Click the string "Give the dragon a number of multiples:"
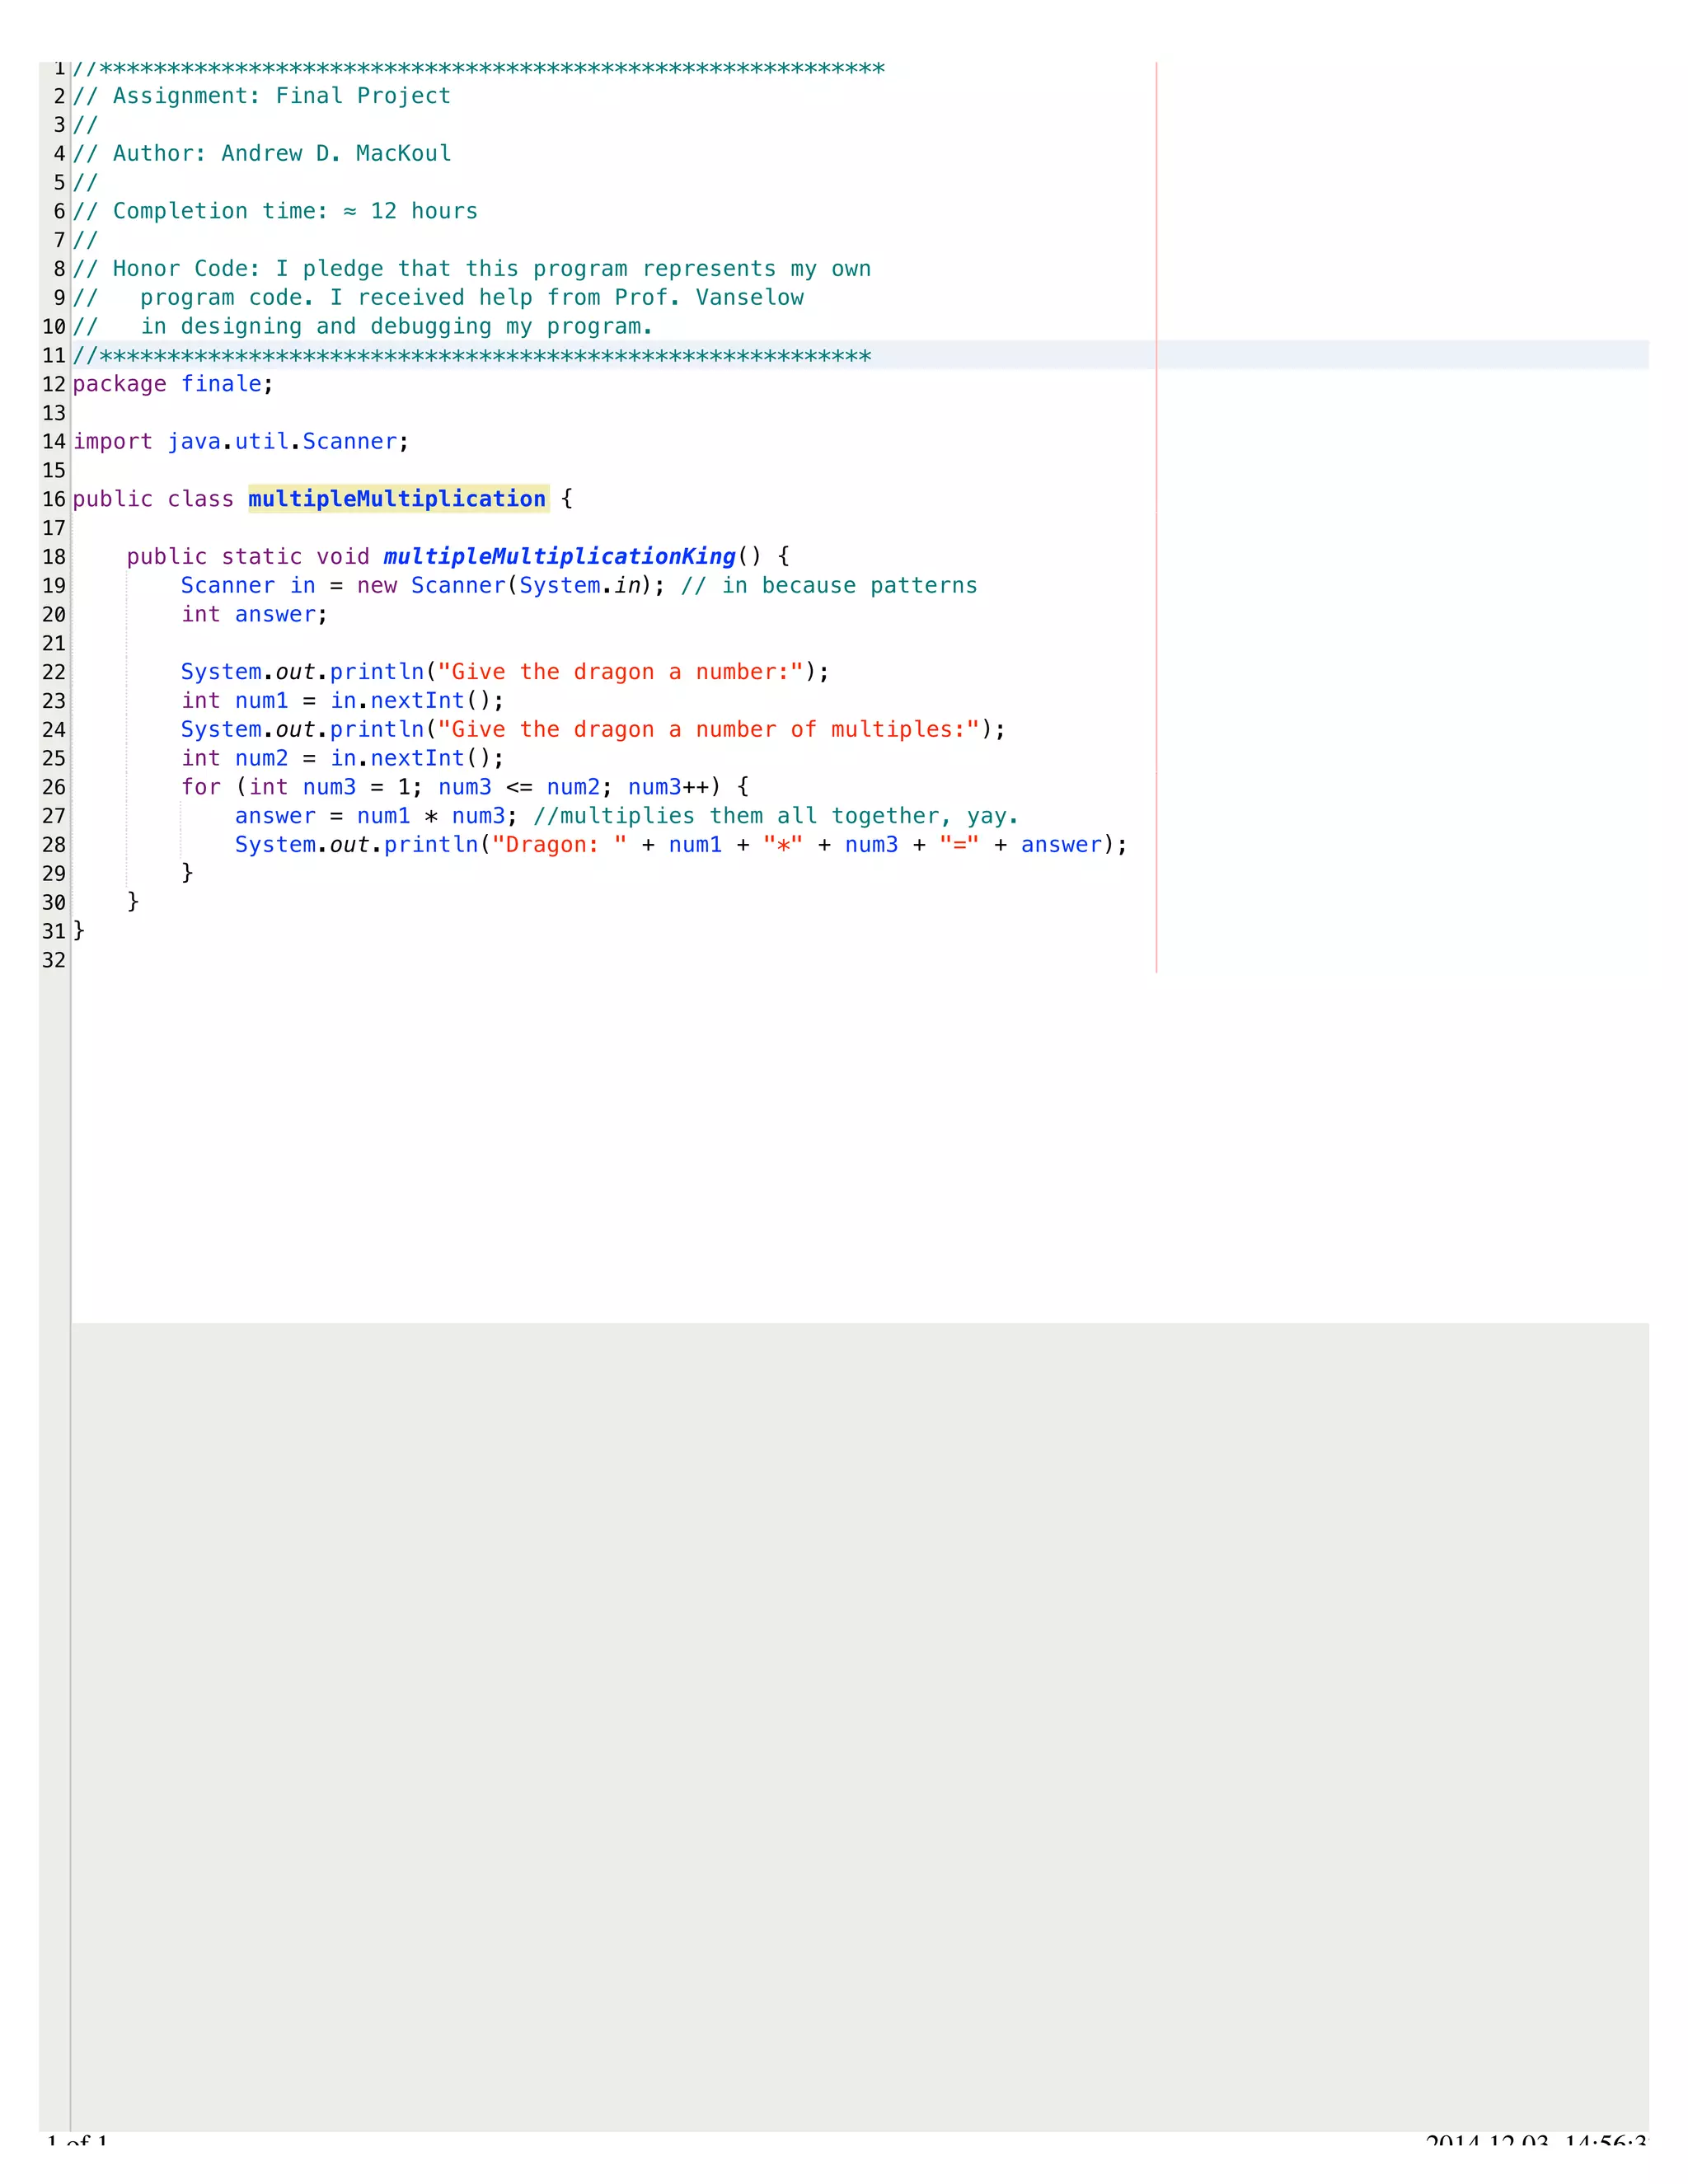Screen dimensions: 1688x2184 pos(709,730)
